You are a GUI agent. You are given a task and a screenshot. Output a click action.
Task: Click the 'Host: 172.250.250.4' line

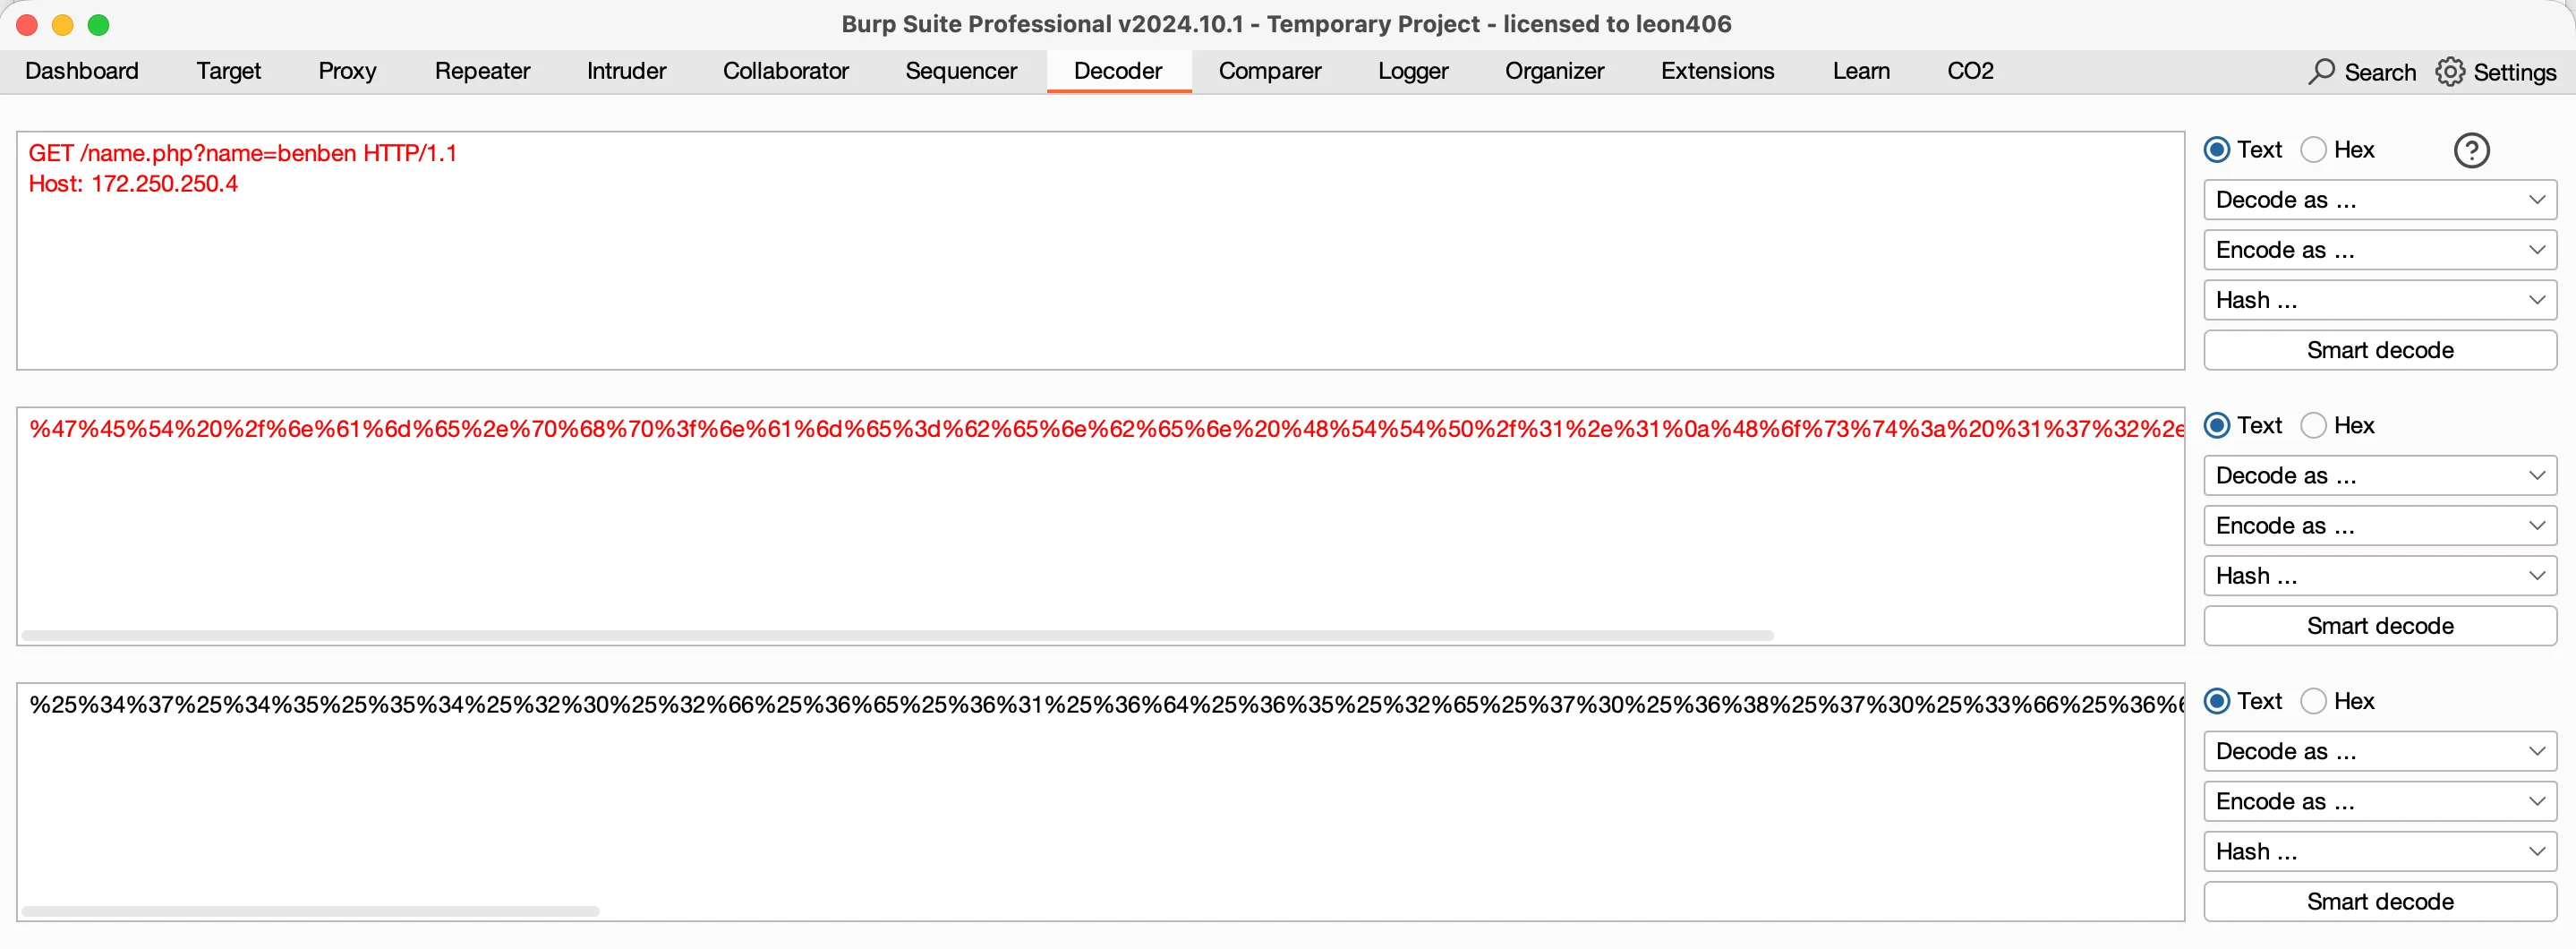pyautogui.click(x=133, y=184)
